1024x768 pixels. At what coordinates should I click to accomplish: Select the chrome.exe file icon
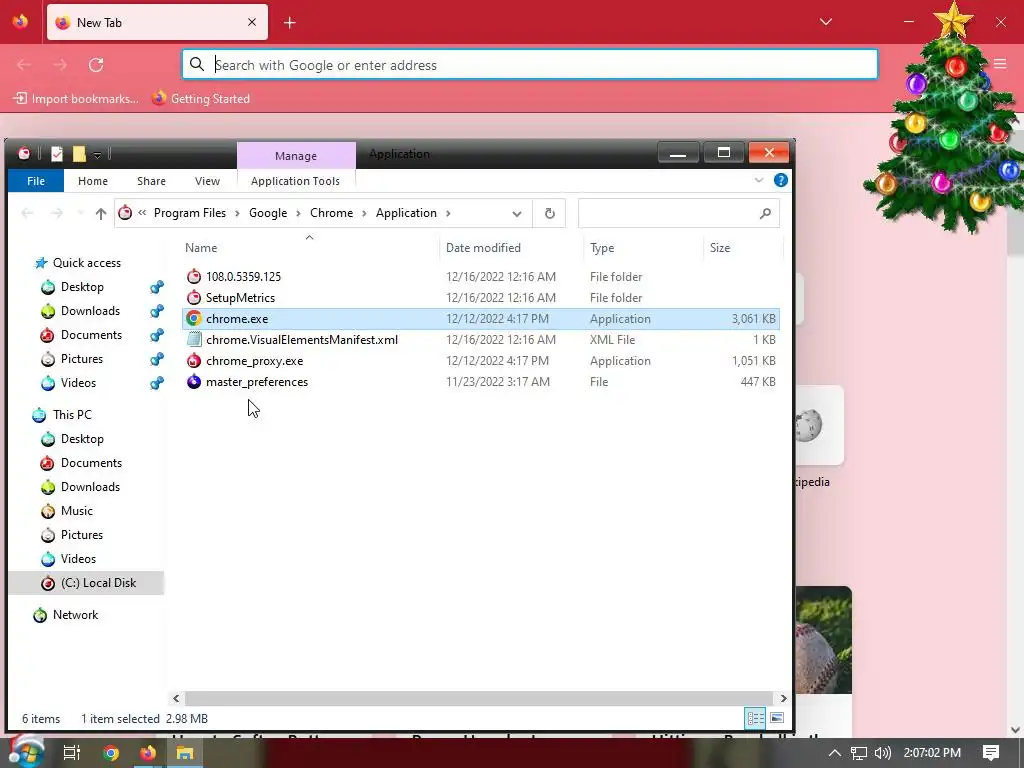coord(194,319)
